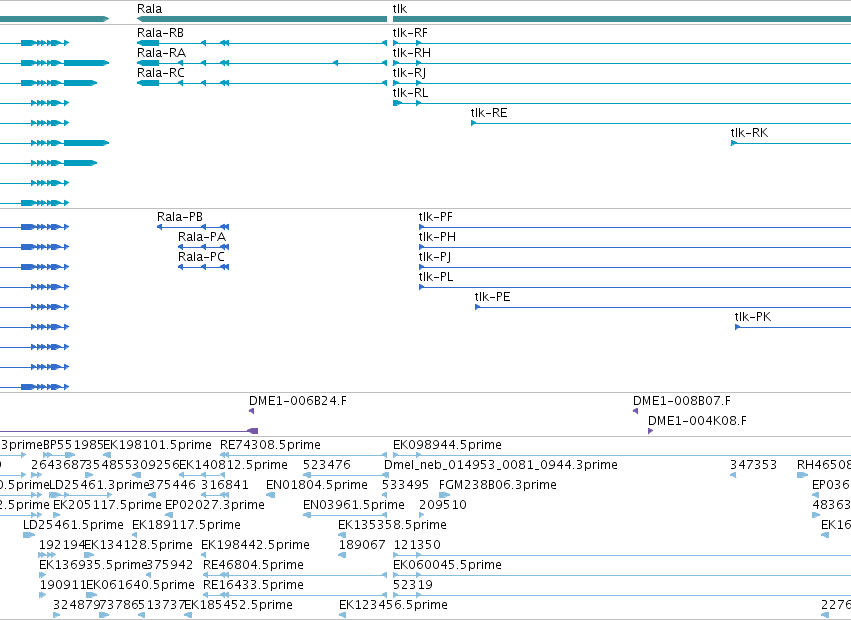851x620 pixels.
Task: Click the DME1-006B24.F feature label
Action: [x=297, y=401]
